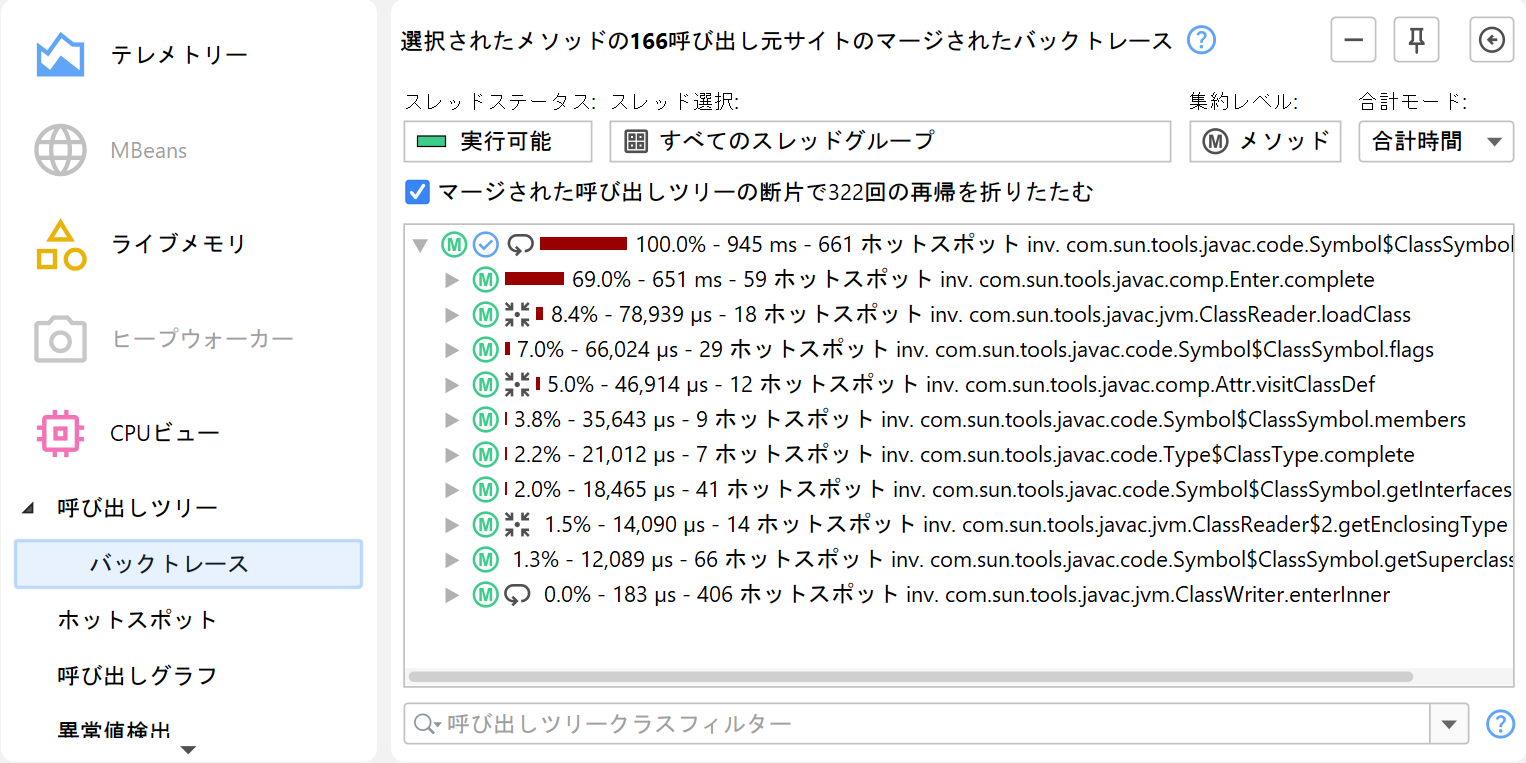
Task: Click the Heap Walker camera icon
Action: (x=60, y=340)
